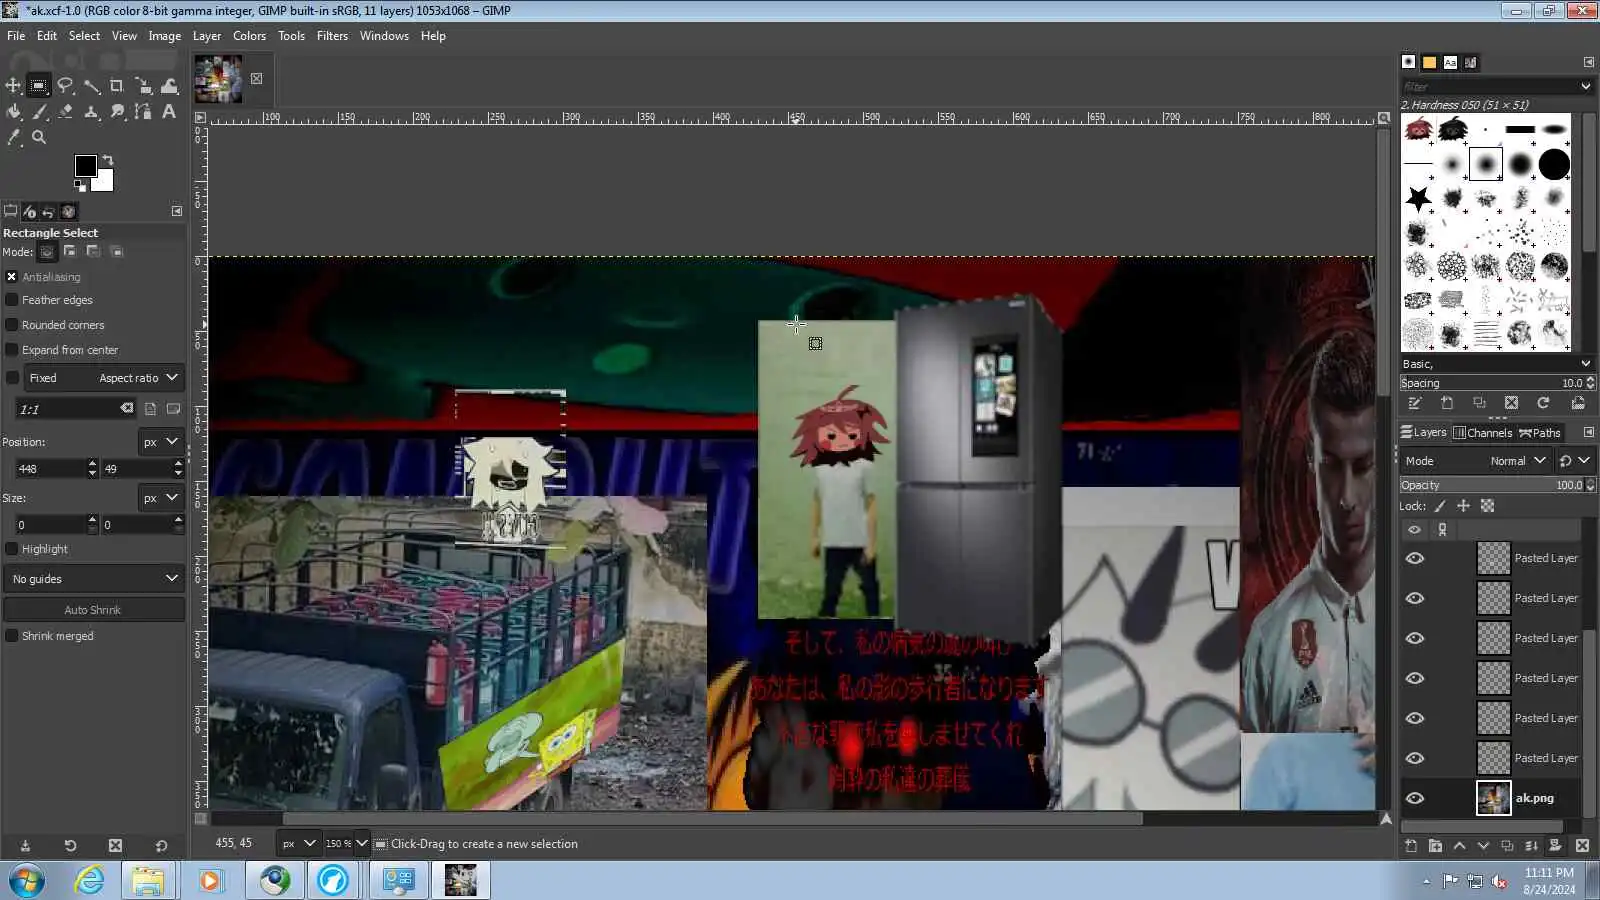Select the Free Select lasso tool
Screen dimensions: 1600x900
coord(65,86)
